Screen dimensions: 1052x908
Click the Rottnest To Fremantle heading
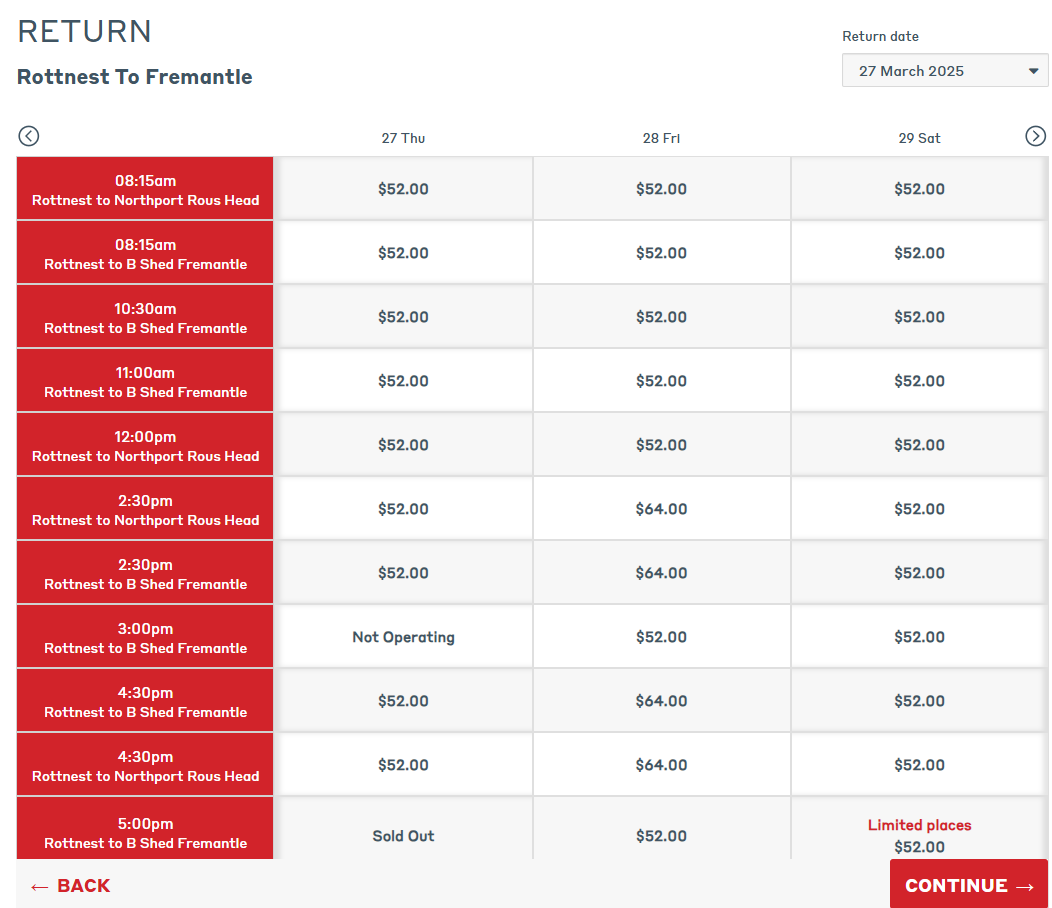coord(135,77)
